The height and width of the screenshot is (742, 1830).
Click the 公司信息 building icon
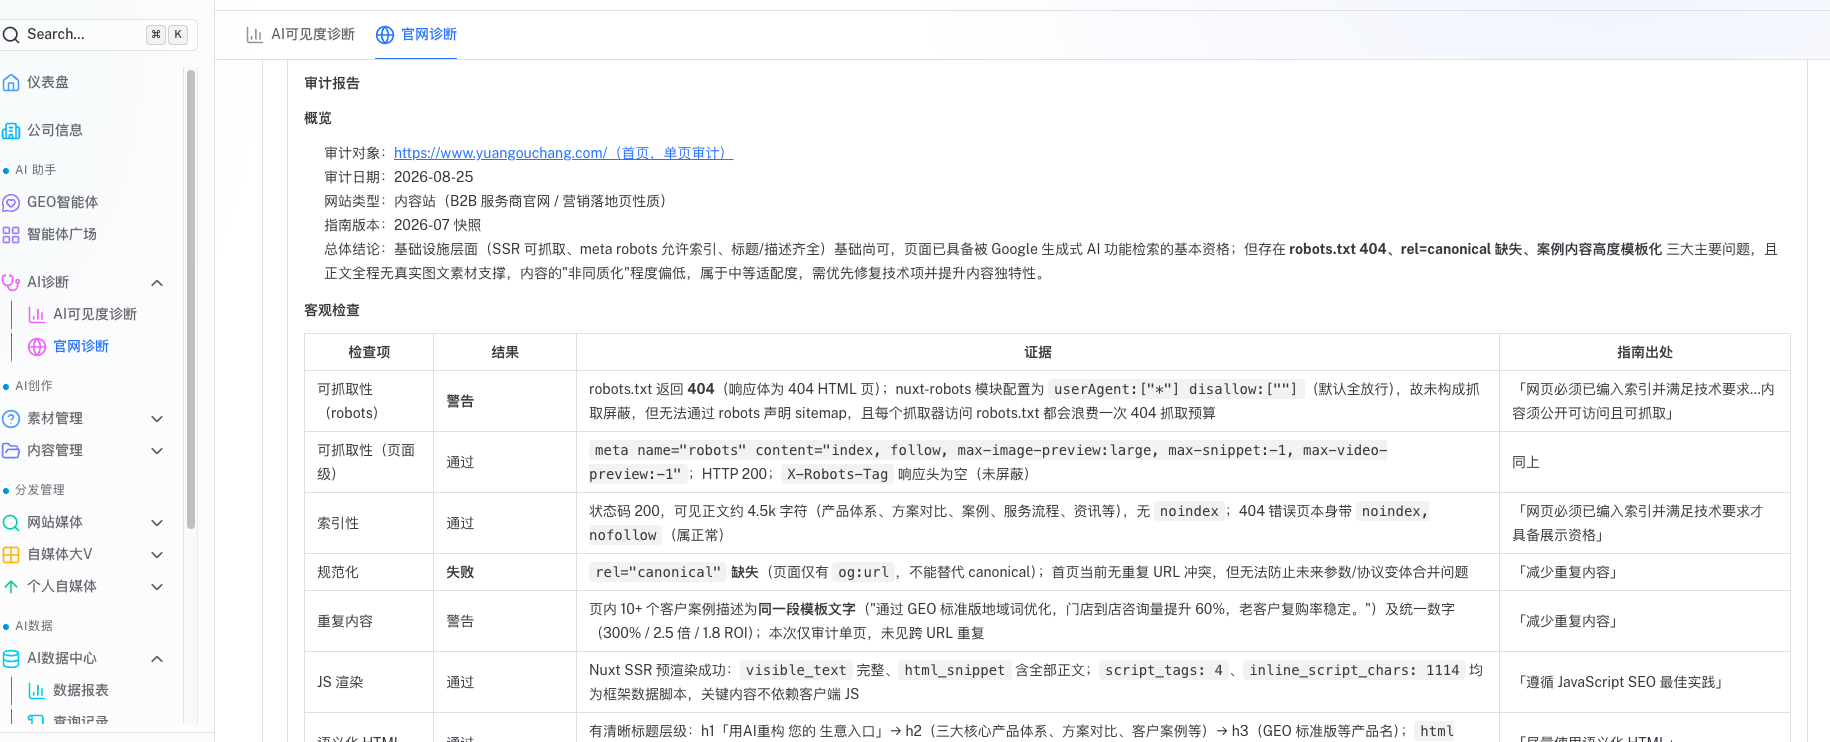[11, 130]
